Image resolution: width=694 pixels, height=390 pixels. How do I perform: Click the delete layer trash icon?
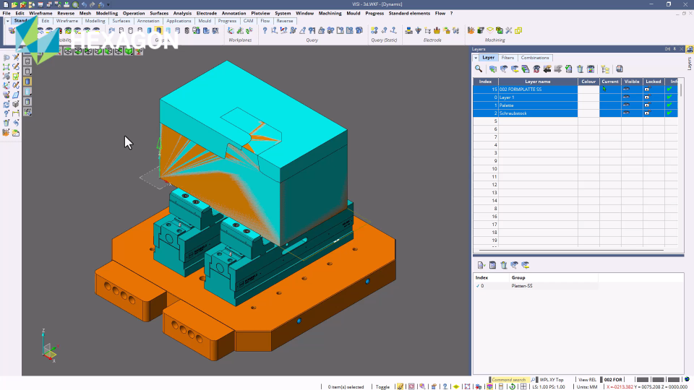(580, 69)
